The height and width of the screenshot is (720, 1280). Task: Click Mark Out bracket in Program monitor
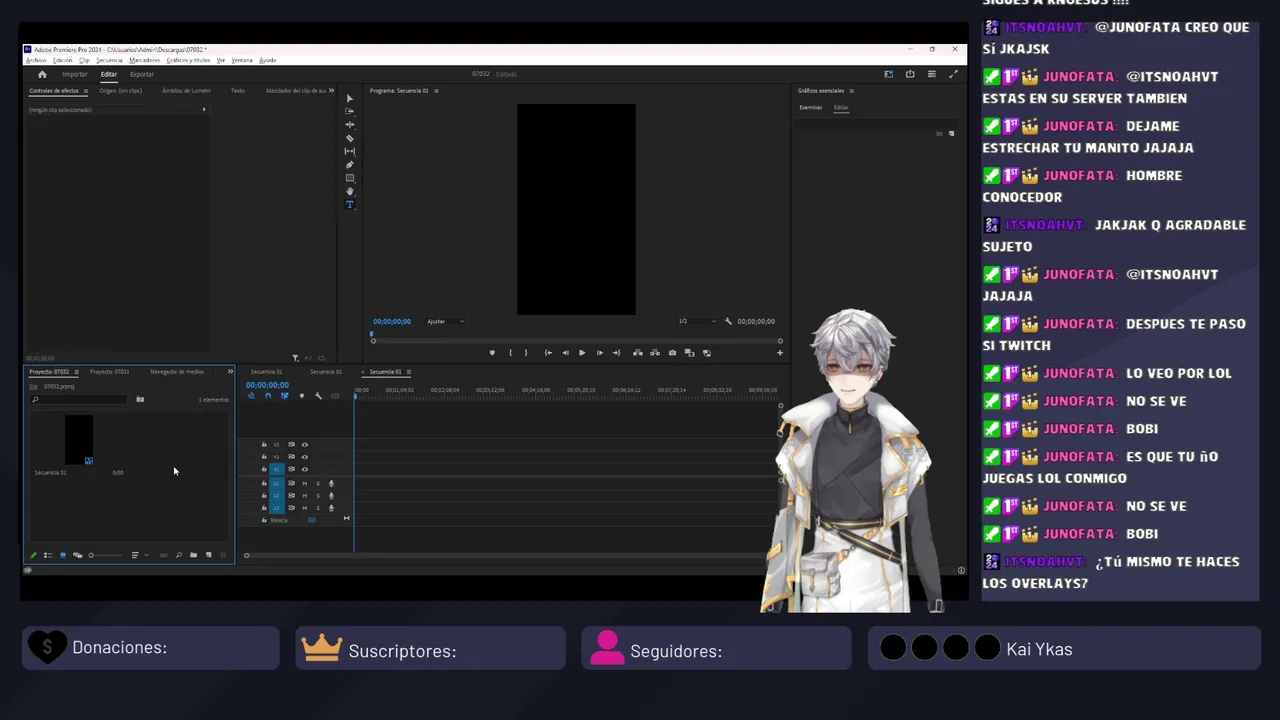(526, 353)
